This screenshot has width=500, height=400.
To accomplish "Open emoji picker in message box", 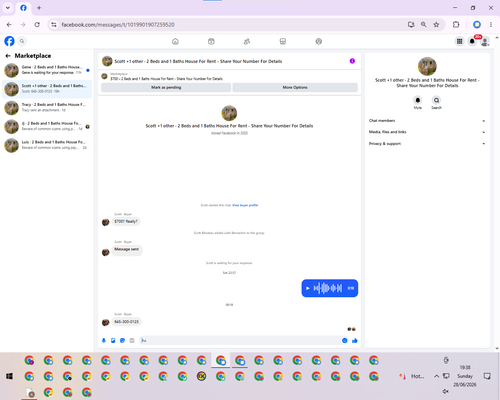I will [x=345, y=340].
